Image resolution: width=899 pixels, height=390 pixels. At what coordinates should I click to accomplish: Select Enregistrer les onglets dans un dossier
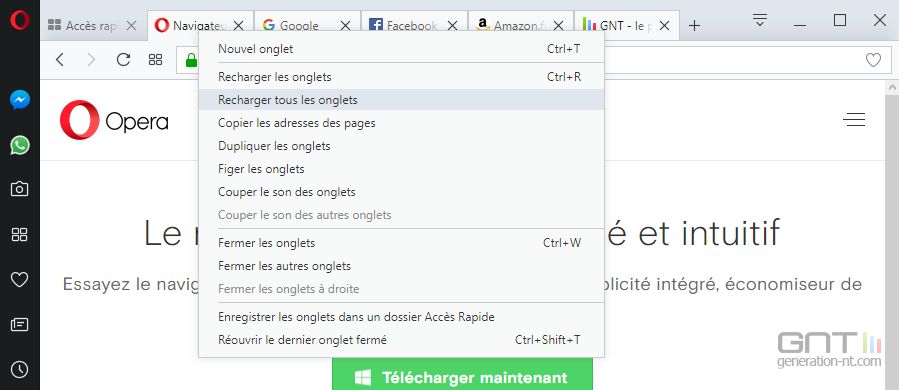click(401, 317)
